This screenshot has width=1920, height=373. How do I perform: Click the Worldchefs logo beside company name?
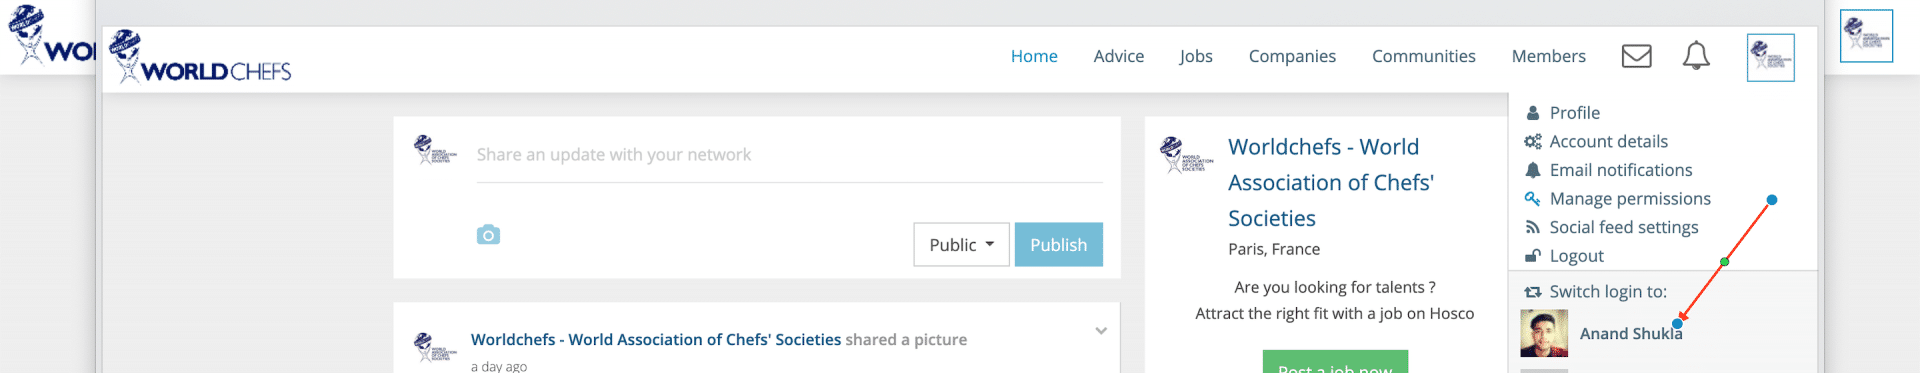pos(1186,155)
